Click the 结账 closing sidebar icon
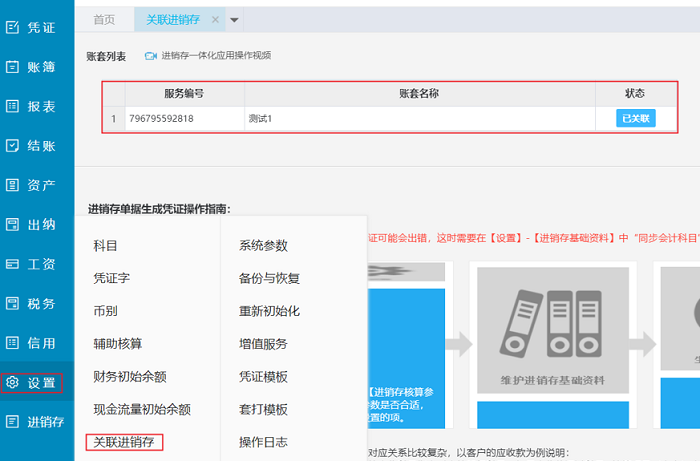700x461 pixels. coord(13,146)
